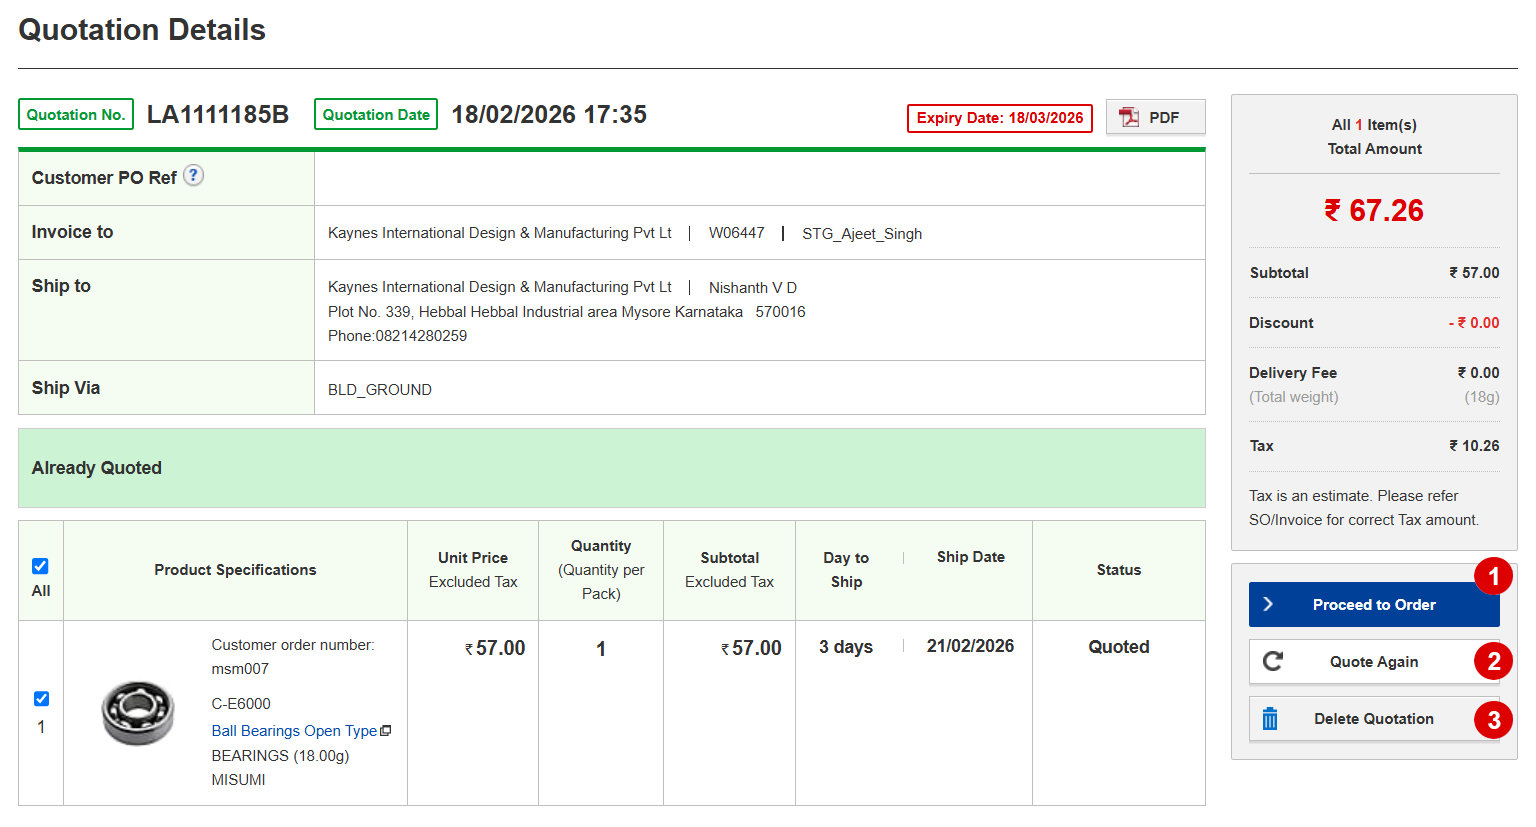Click red numbered badge 3
Image resolution: width=1536 pixels, height=827 pixels.
tap(1493, 719)
